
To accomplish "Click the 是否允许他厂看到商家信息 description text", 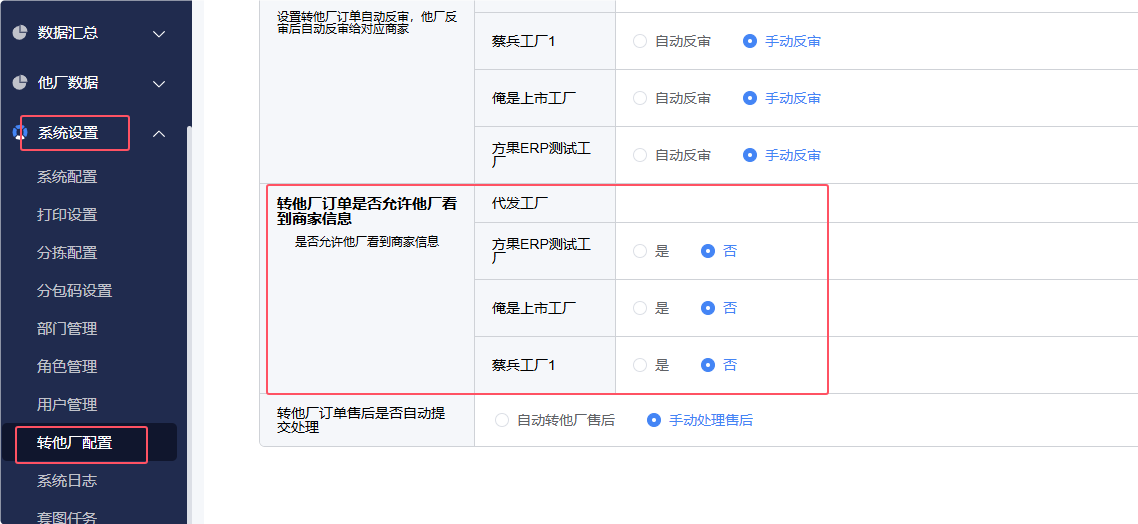I will pyautogui.click(x=367, y=242).
